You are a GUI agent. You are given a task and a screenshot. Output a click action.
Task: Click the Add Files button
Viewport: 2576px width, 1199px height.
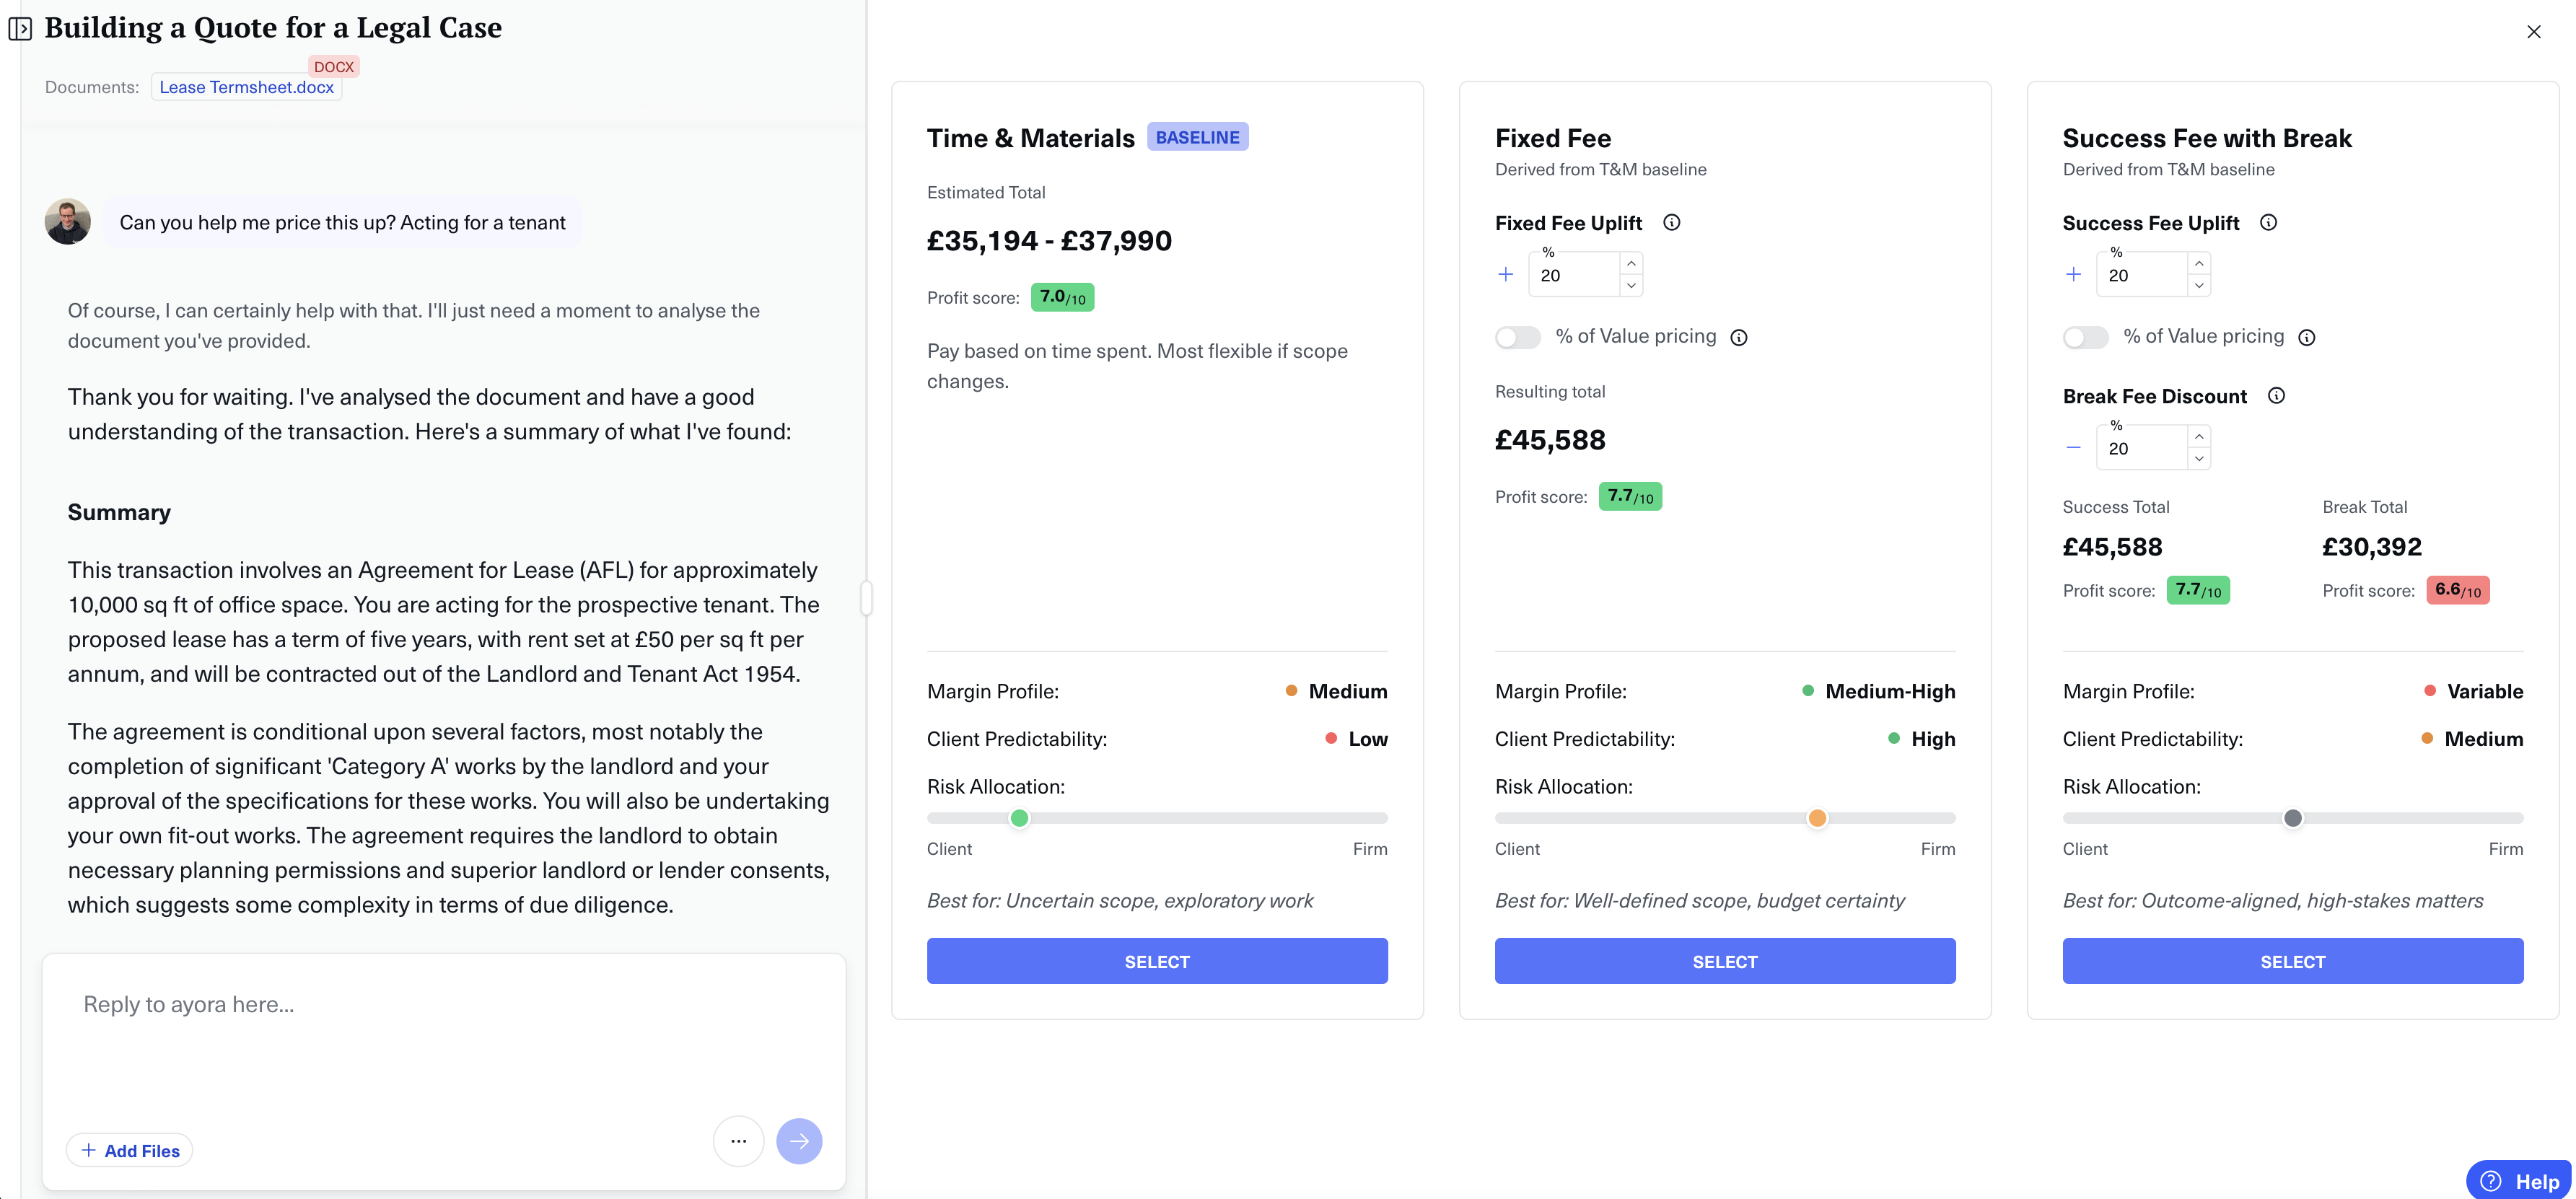click(x=130, y=1150)
